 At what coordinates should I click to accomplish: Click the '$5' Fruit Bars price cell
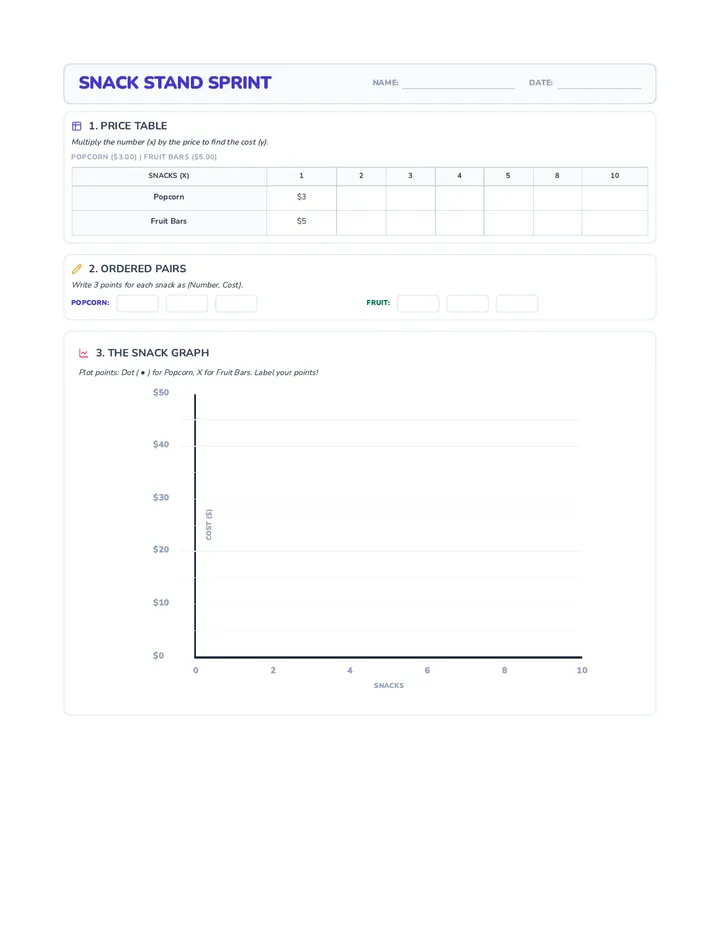coord(301,223)
